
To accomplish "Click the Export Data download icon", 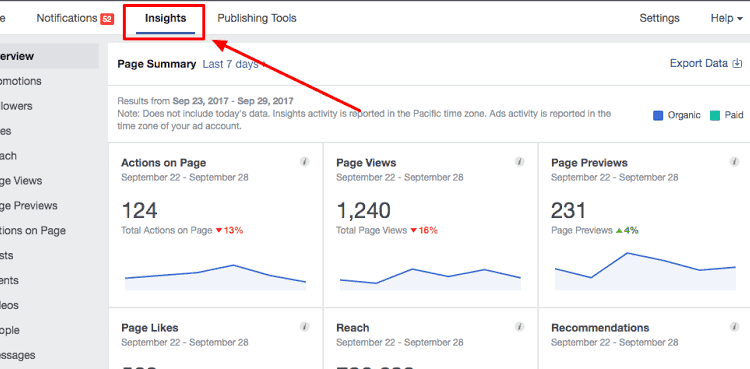I will [x=737, y=63].
